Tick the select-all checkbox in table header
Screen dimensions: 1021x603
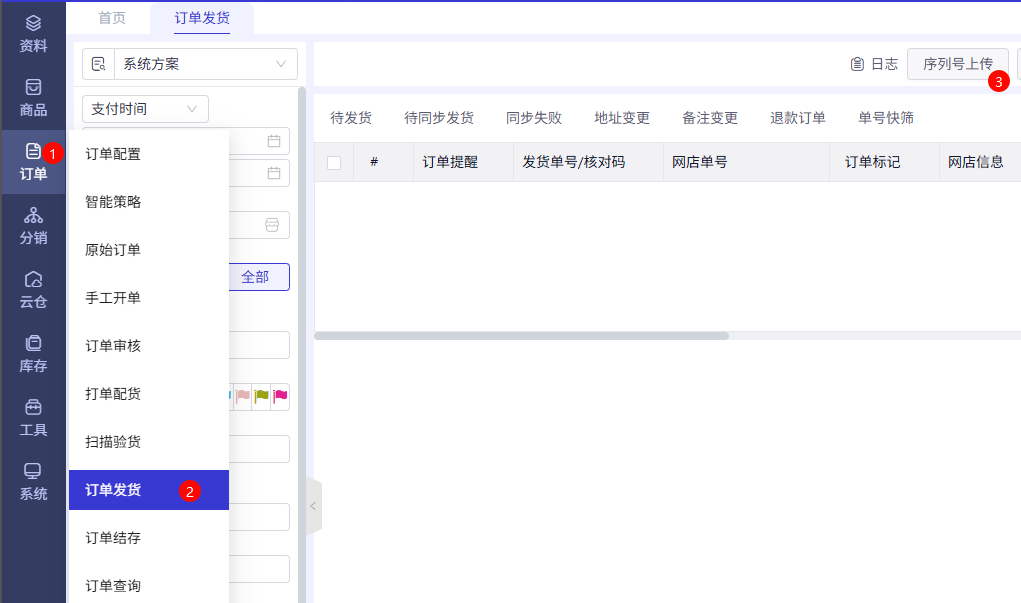click(334, 163)
